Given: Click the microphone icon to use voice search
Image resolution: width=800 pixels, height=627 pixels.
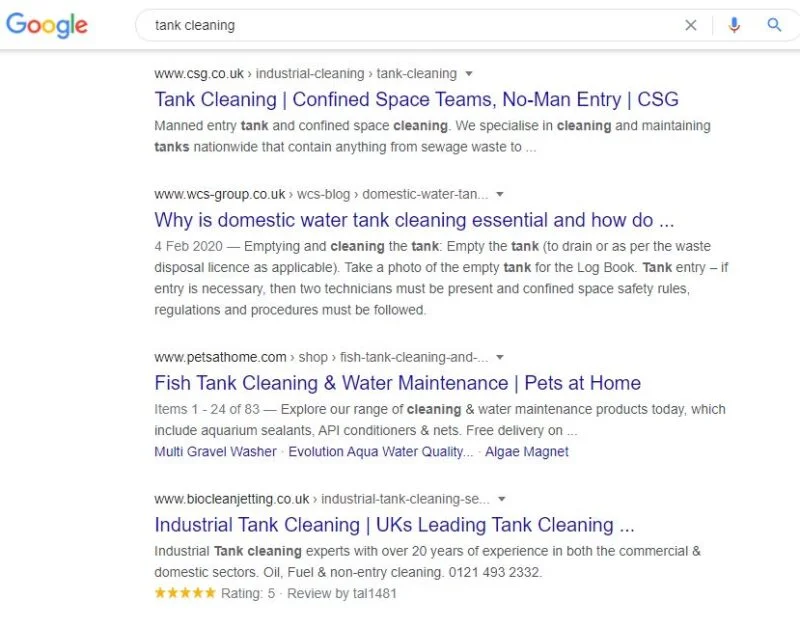Looking at the screenshot, I should click(735, 25).
